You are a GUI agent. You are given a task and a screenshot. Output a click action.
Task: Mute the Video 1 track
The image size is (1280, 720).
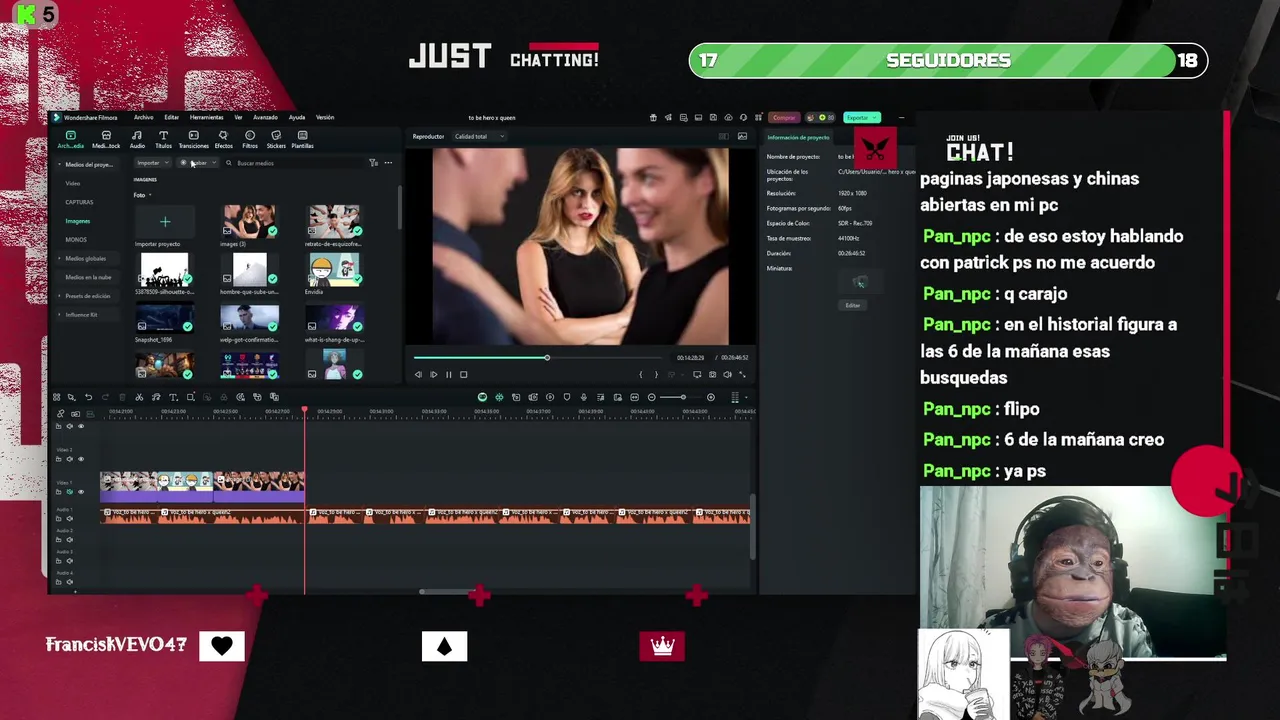[69, 492]
